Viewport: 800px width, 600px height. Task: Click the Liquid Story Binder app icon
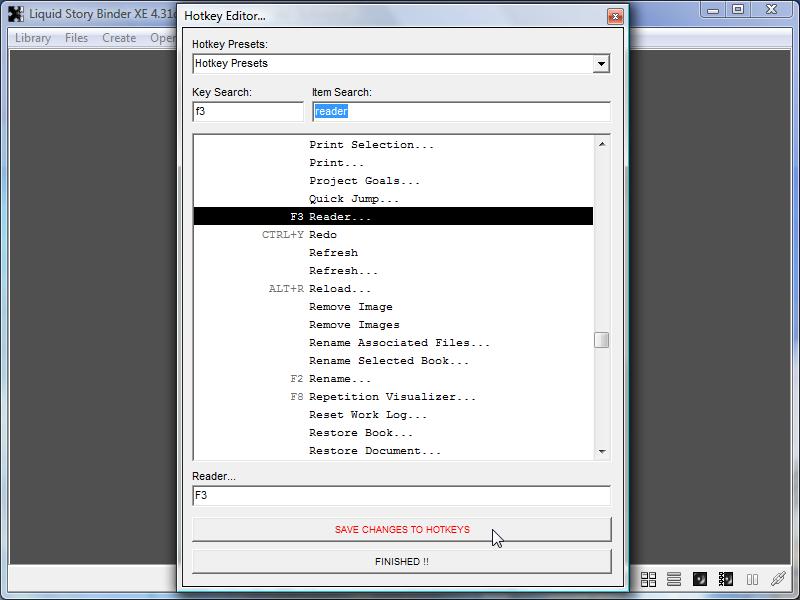pyautogui.click(x=16, y=14)
